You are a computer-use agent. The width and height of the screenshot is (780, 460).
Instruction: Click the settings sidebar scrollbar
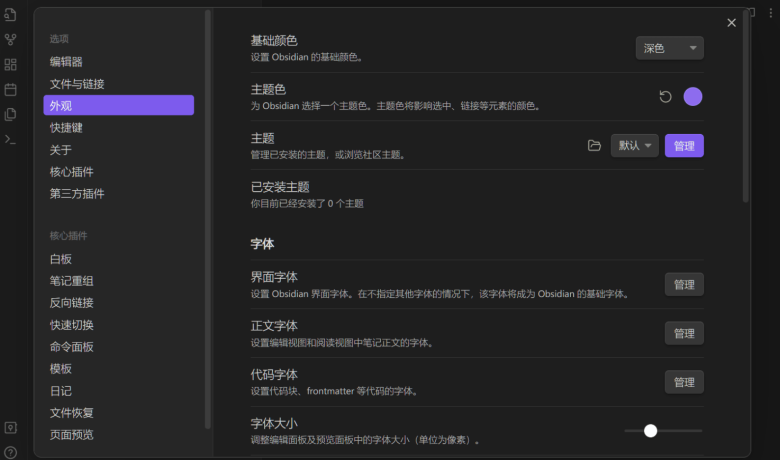click(x=208, y=219)
